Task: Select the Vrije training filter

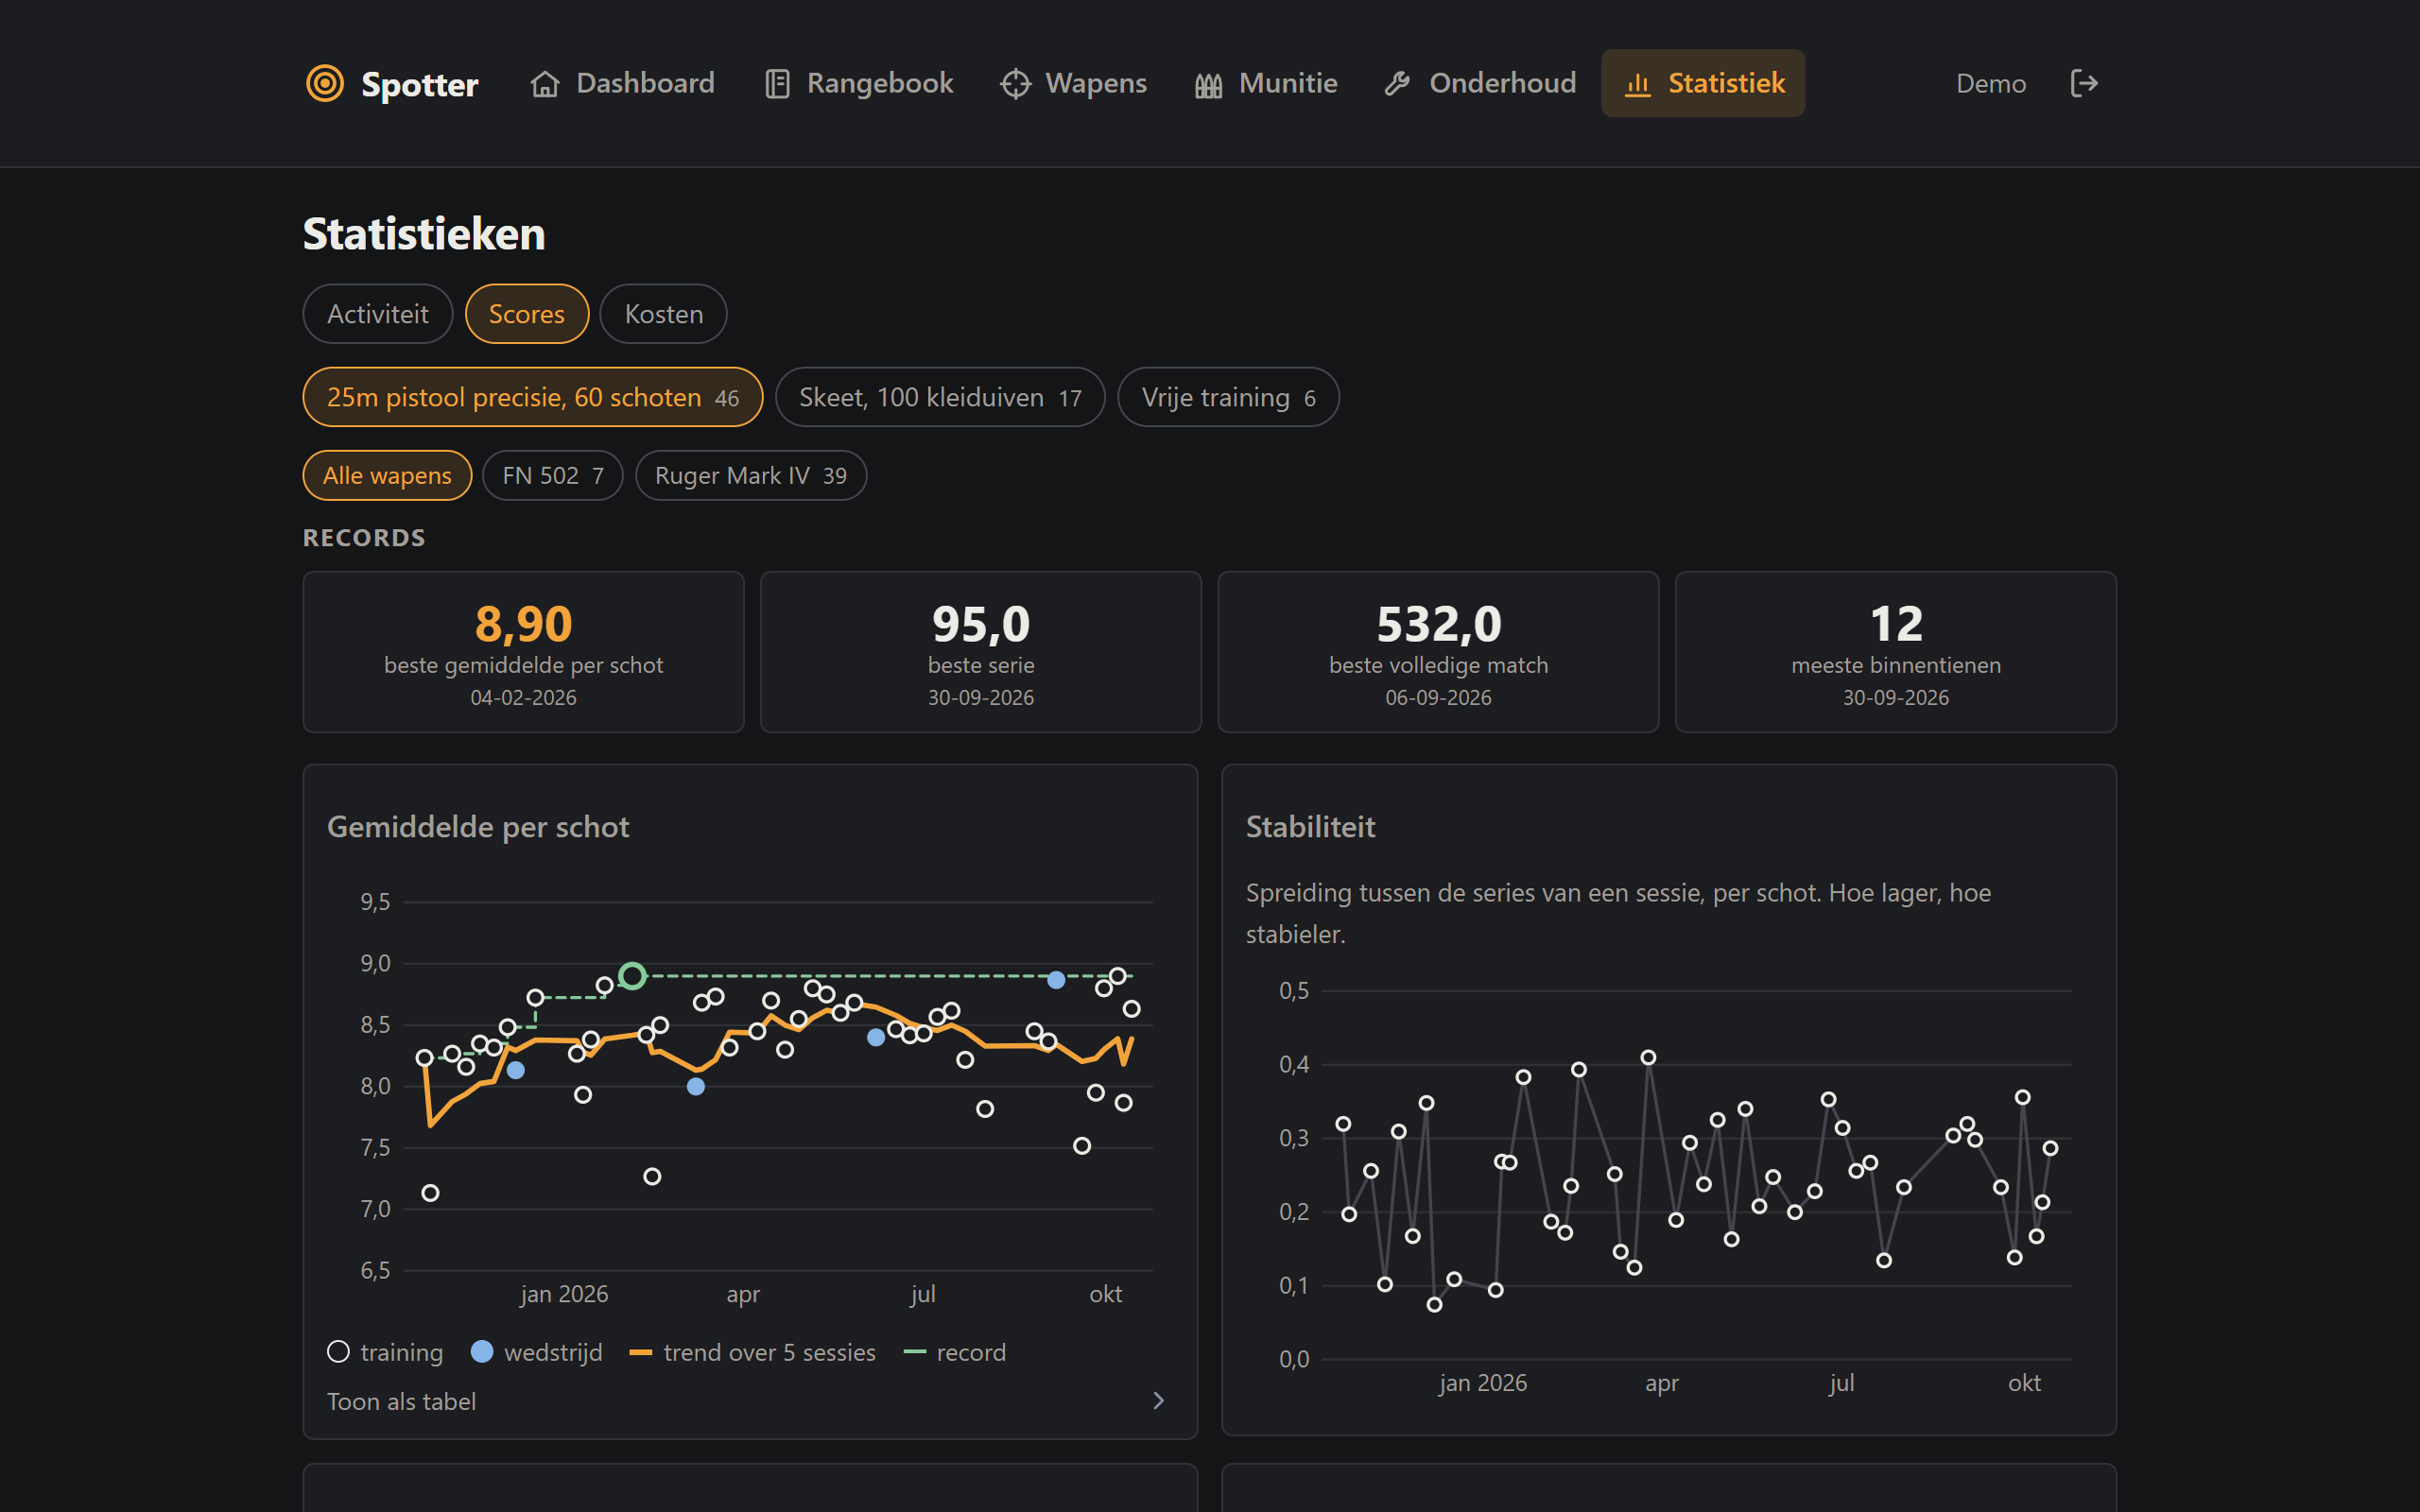Action: coord(1228,397)
